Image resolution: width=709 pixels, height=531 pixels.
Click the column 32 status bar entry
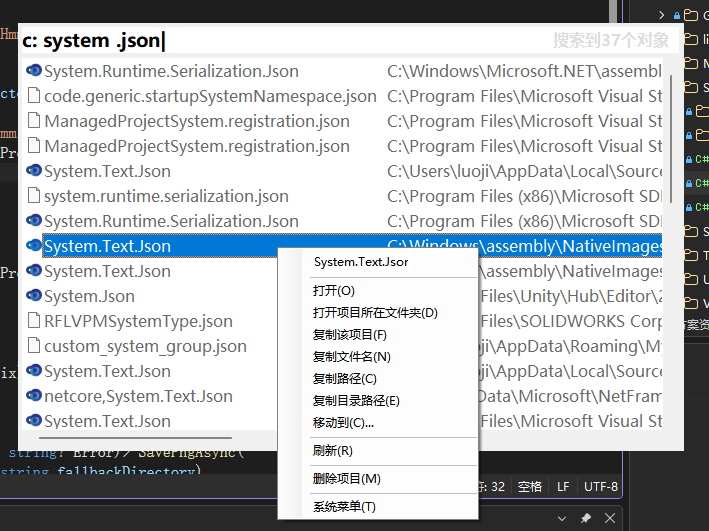[493, 487]
